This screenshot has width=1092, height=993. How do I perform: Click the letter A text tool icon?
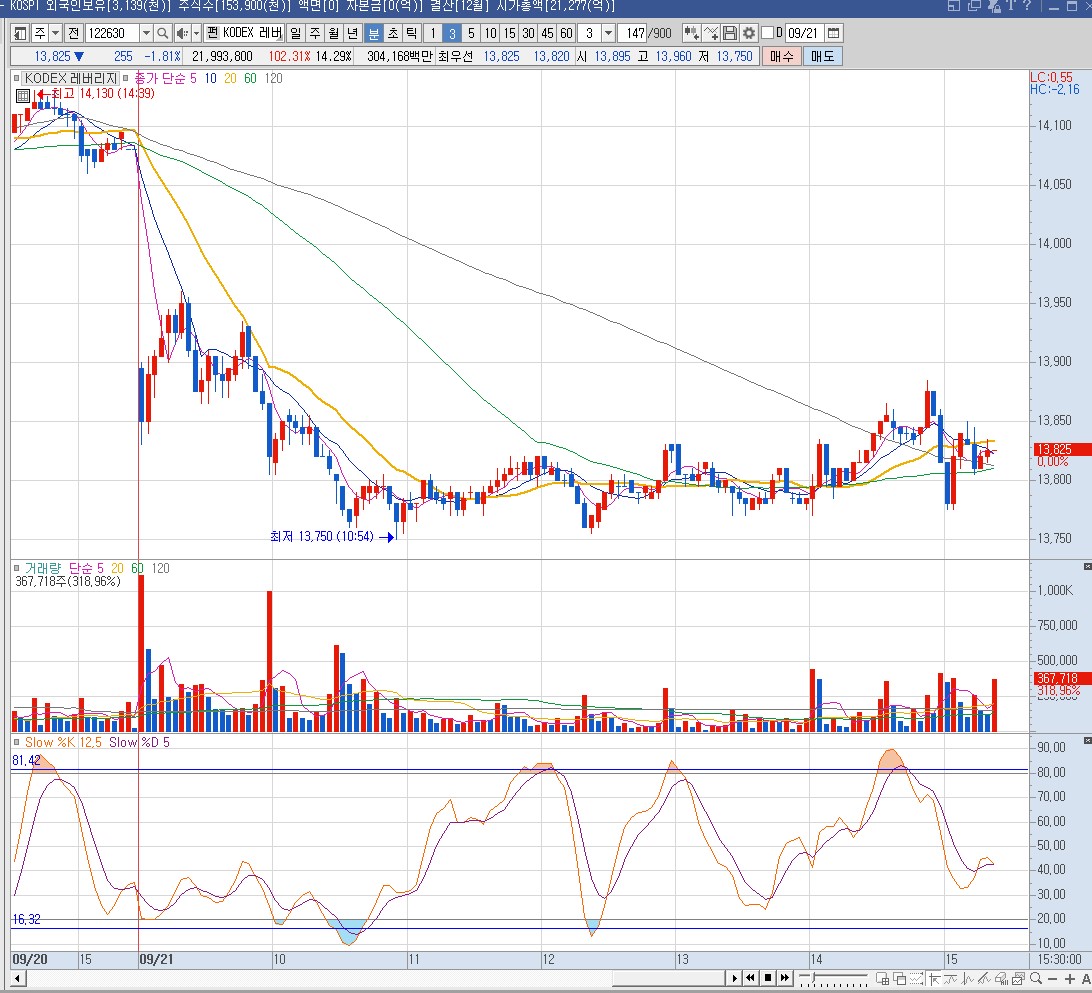1086,978
